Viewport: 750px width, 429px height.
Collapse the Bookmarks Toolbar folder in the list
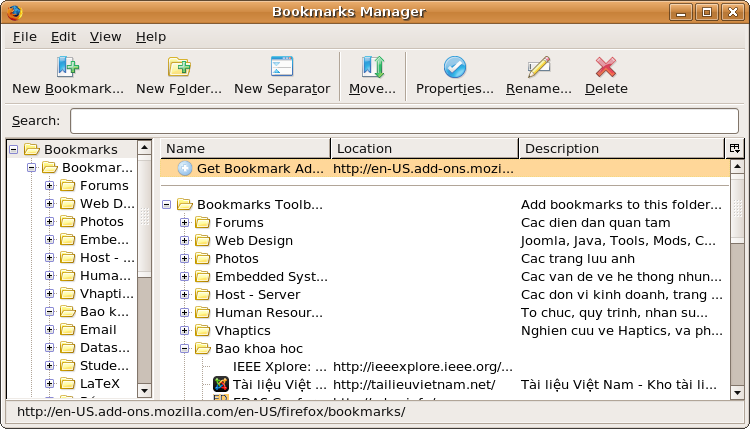click(167, 204)
